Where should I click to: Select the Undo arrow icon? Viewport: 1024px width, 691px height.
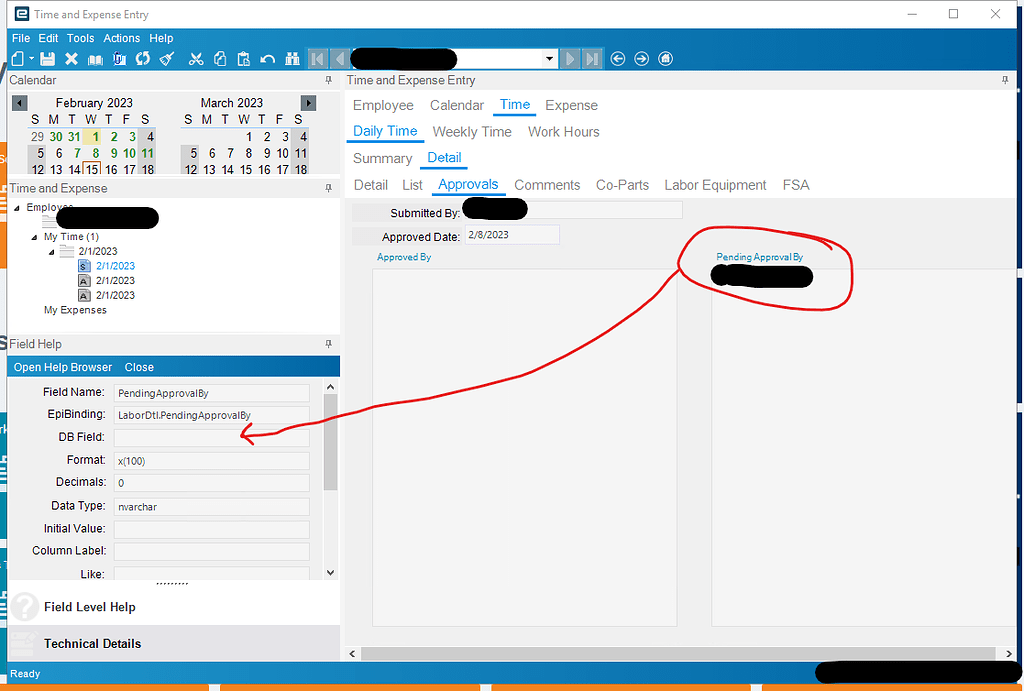266,58
